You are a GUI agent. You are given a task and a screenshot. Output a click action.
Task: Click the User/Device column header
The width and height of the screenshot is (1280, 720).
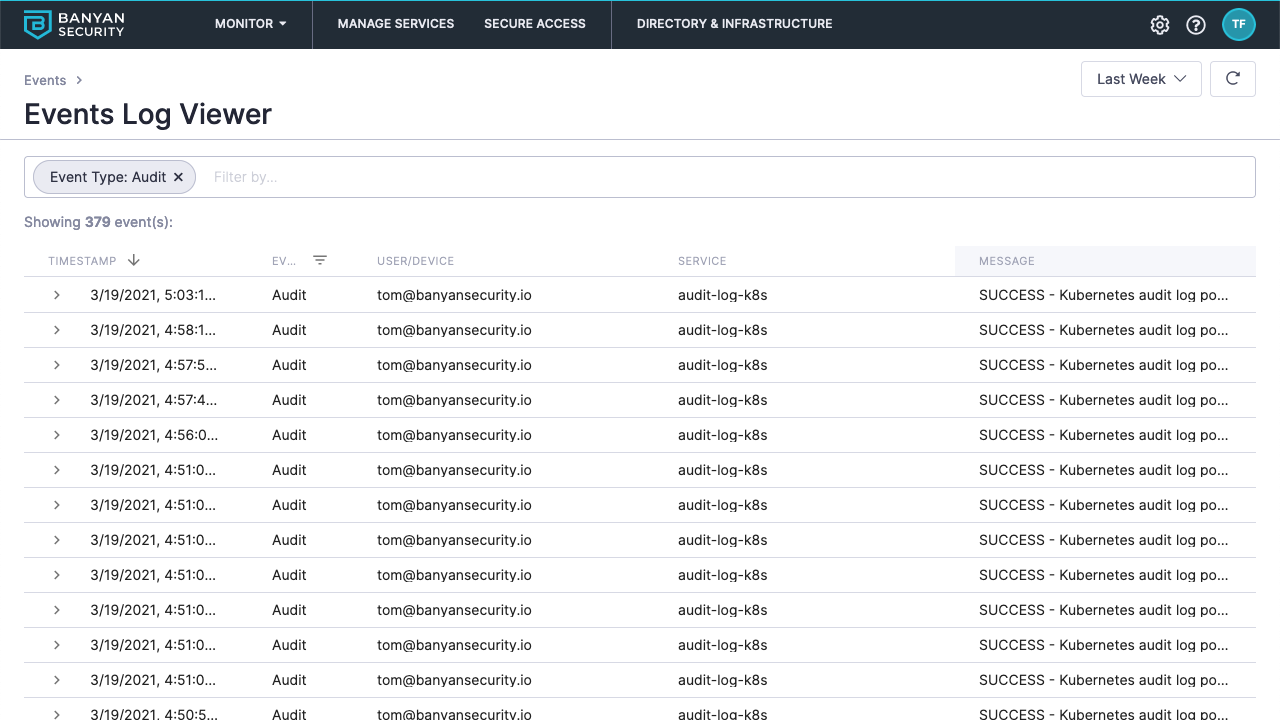415,261
